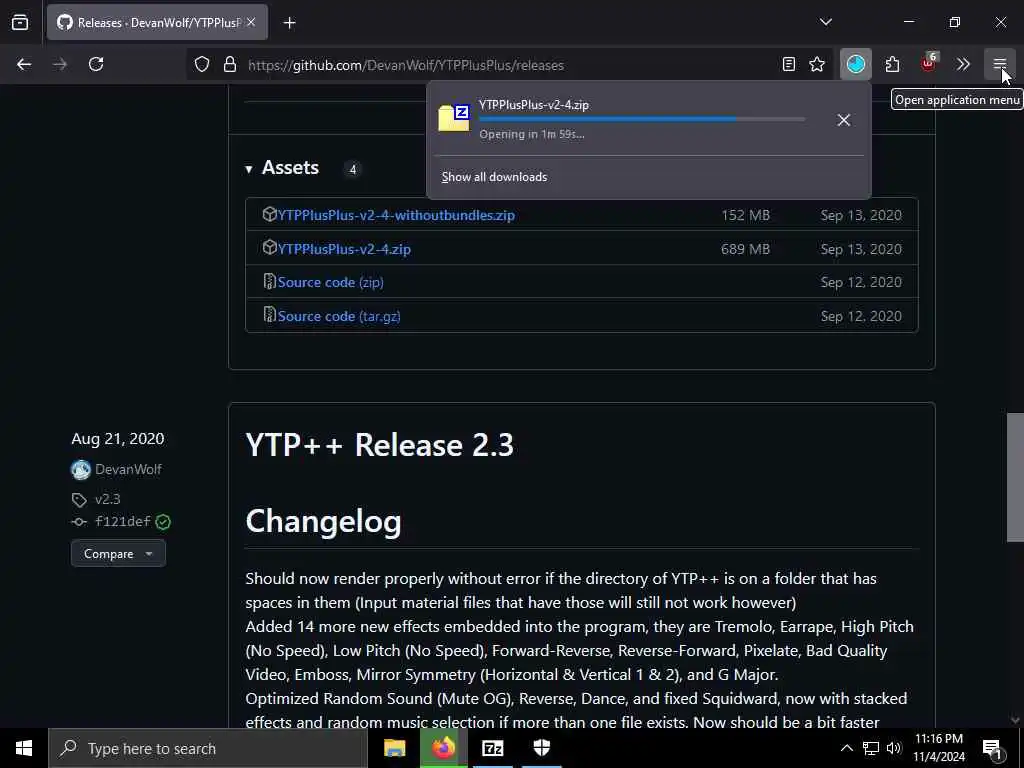This screenshot has height=768, width=1024.
Task: Go back to the previous page
Action: pyautogui.click(x=24, y=64)
